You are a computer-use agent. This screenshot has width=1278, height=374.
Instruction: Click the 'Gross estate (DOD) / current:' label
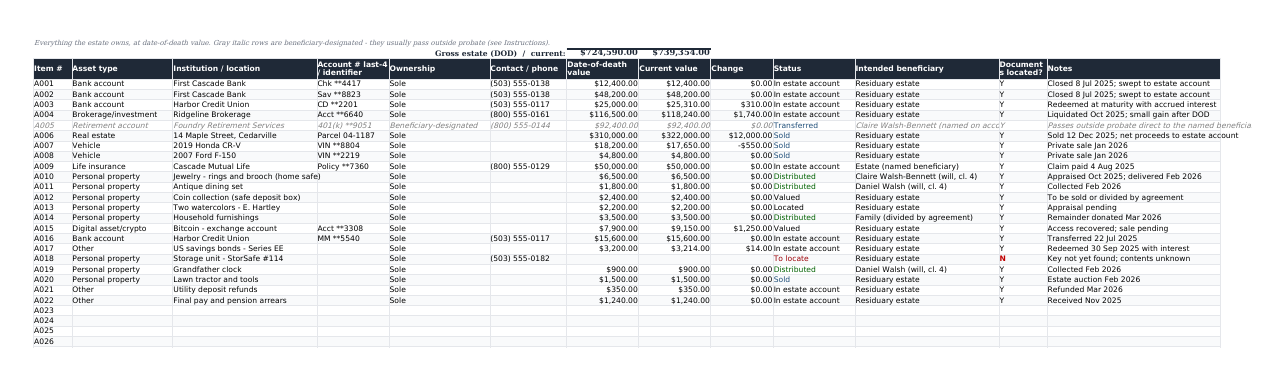(500, 53)
